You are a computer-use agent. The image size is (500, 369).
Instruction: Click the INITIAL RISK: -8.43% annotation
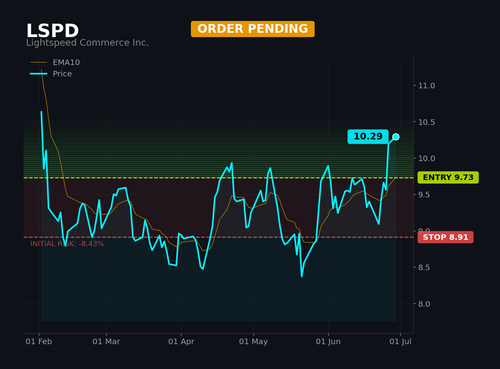click(67, 244)
